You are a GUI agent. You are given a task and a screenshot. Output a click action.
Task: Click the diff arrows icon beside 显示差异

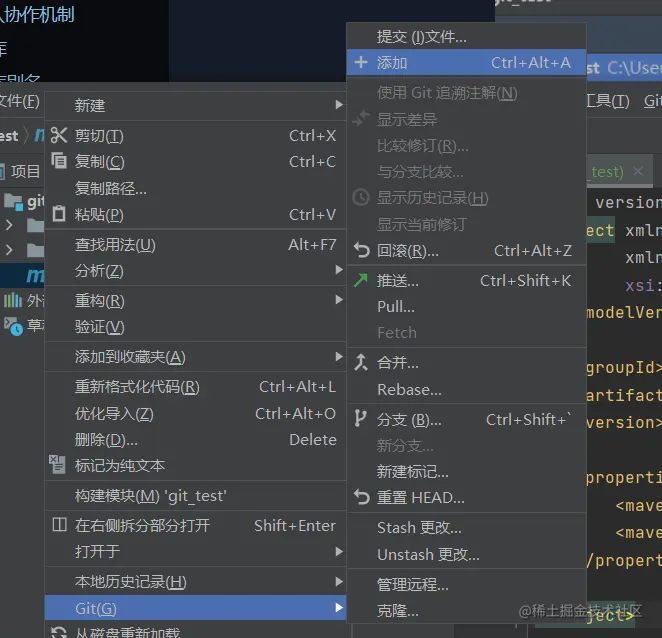click(x=361, y=118)
